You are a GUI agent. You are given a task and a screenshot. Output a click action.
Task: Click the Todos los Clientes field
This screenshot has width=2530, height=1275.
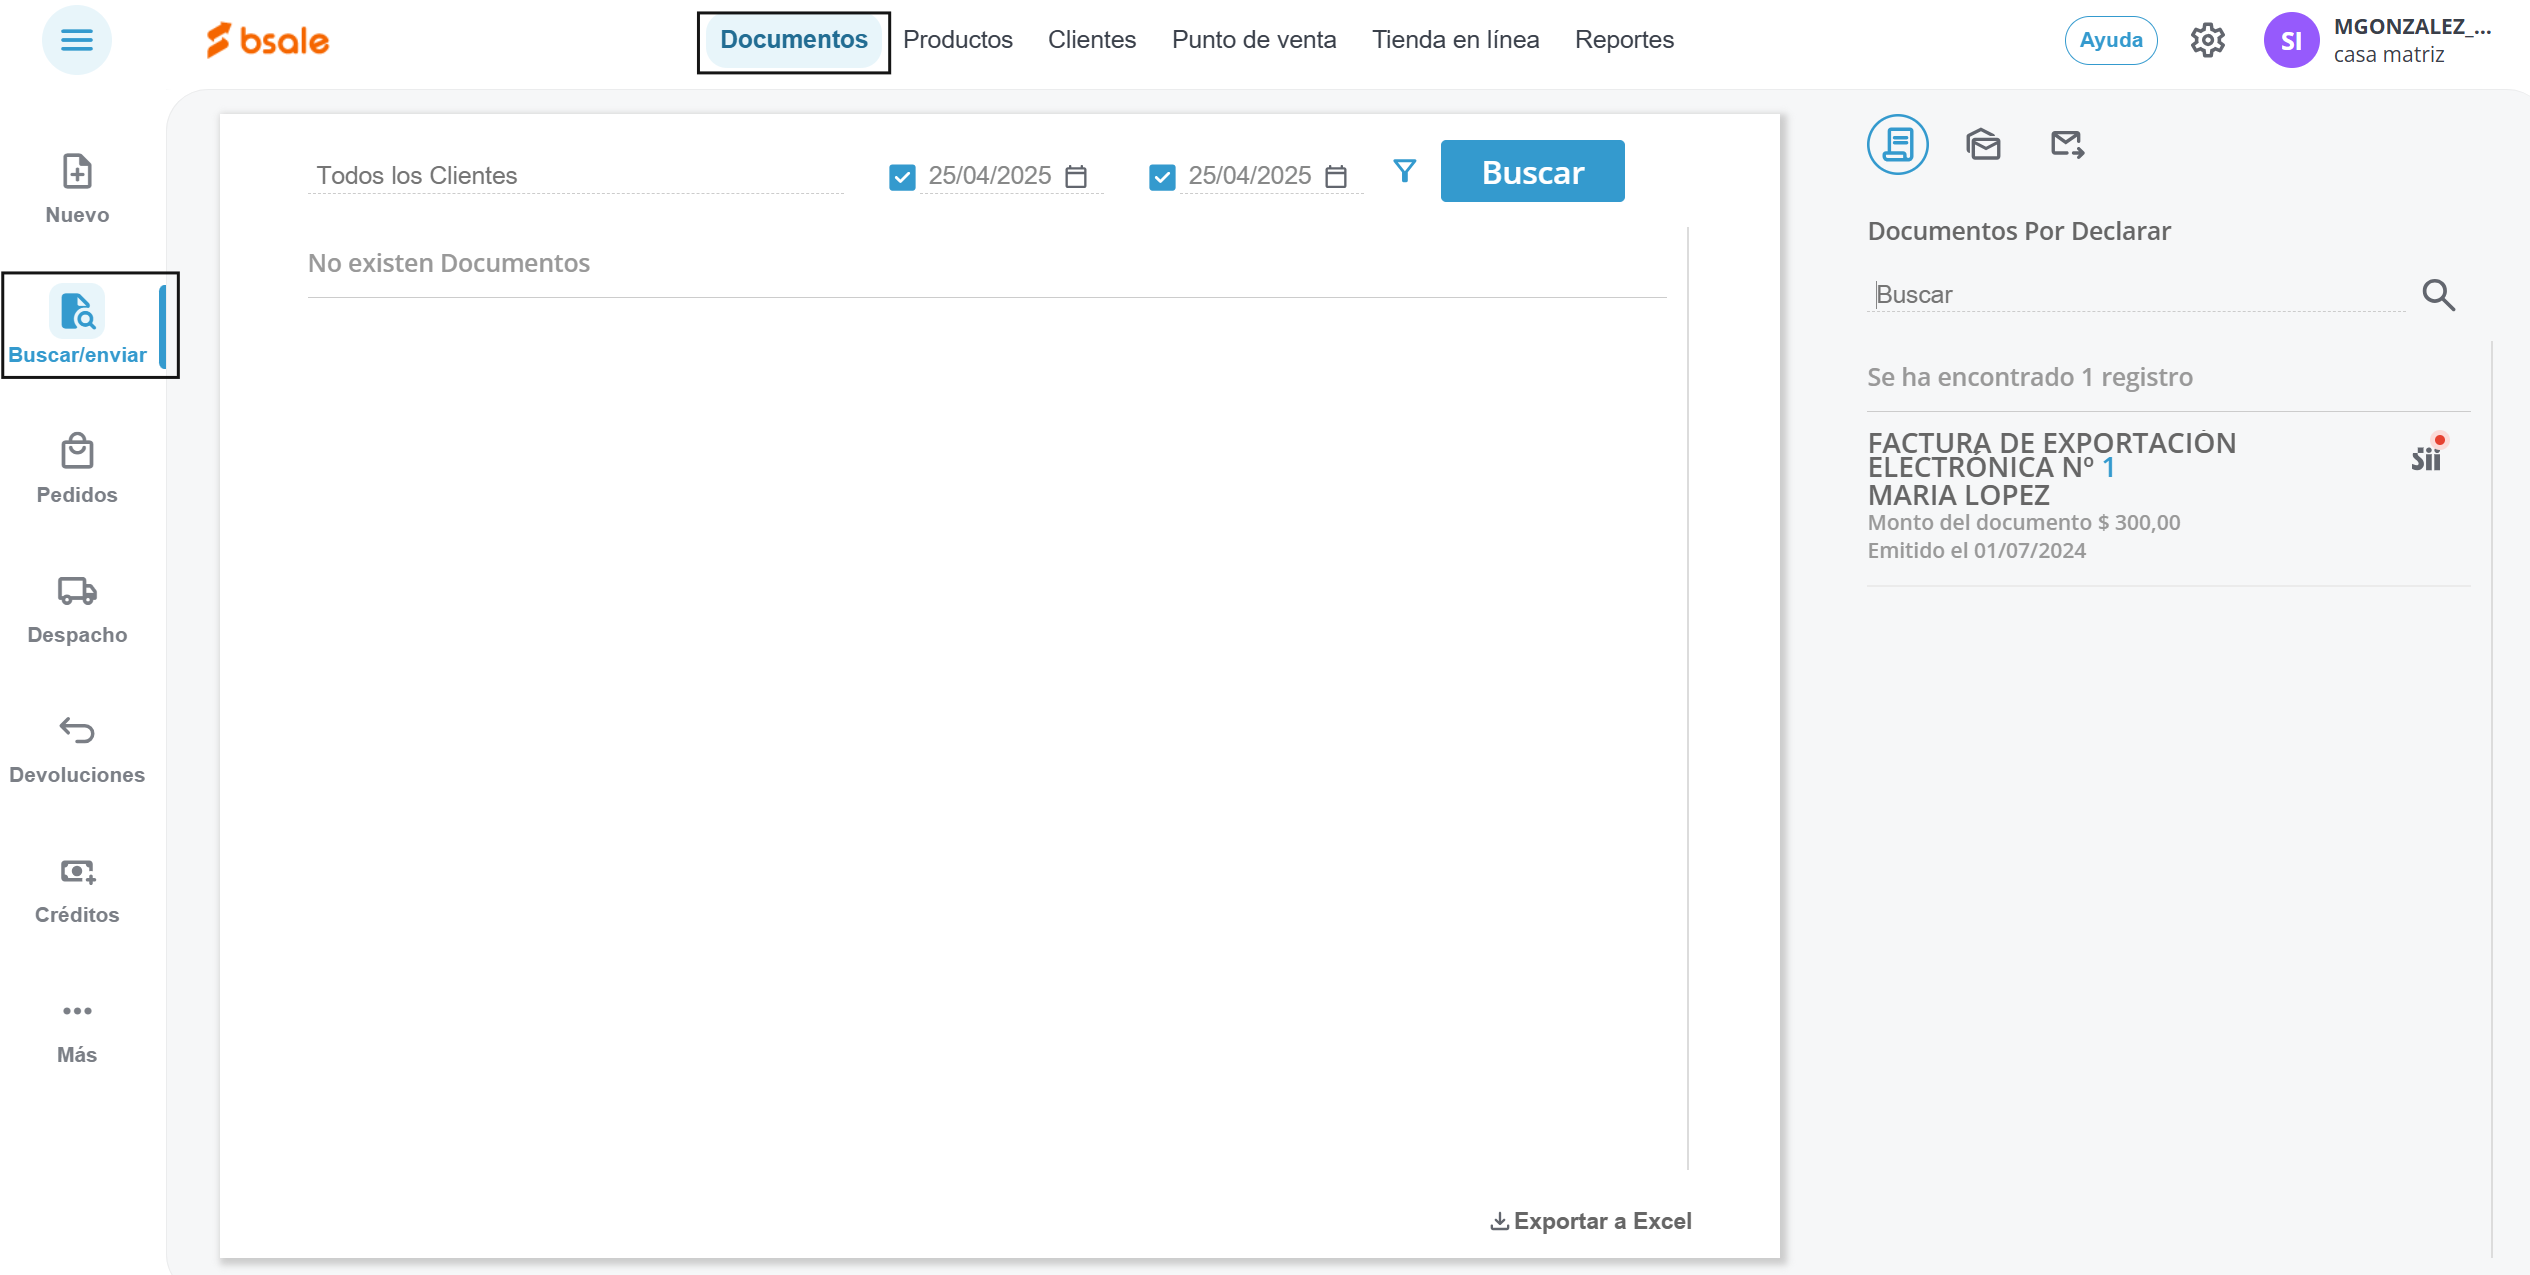[575, 176]
